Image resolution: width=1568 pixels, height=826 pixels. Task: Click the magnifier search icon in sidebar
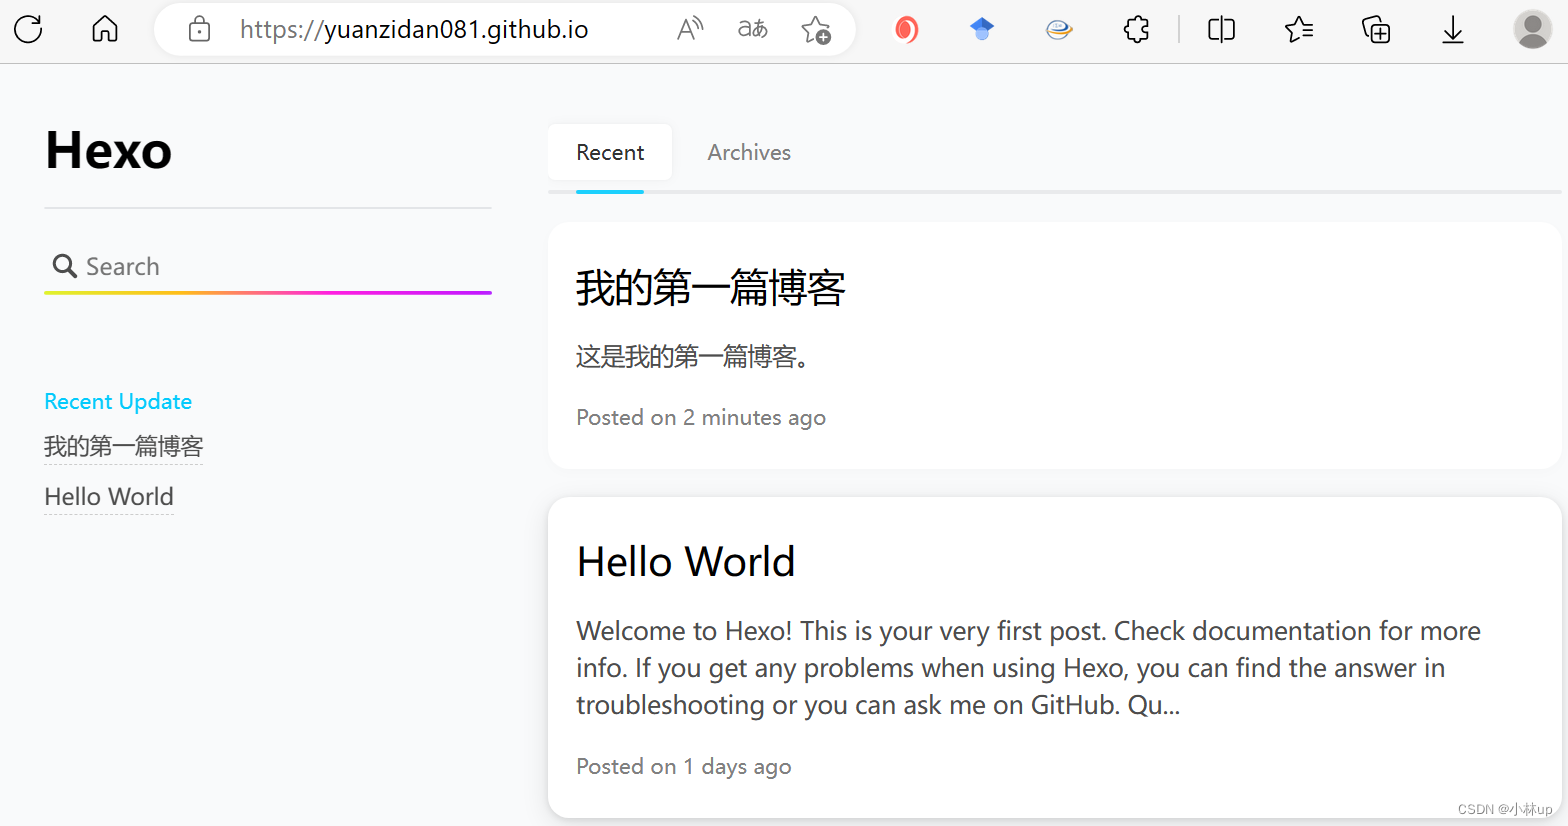tap(65, 266)
